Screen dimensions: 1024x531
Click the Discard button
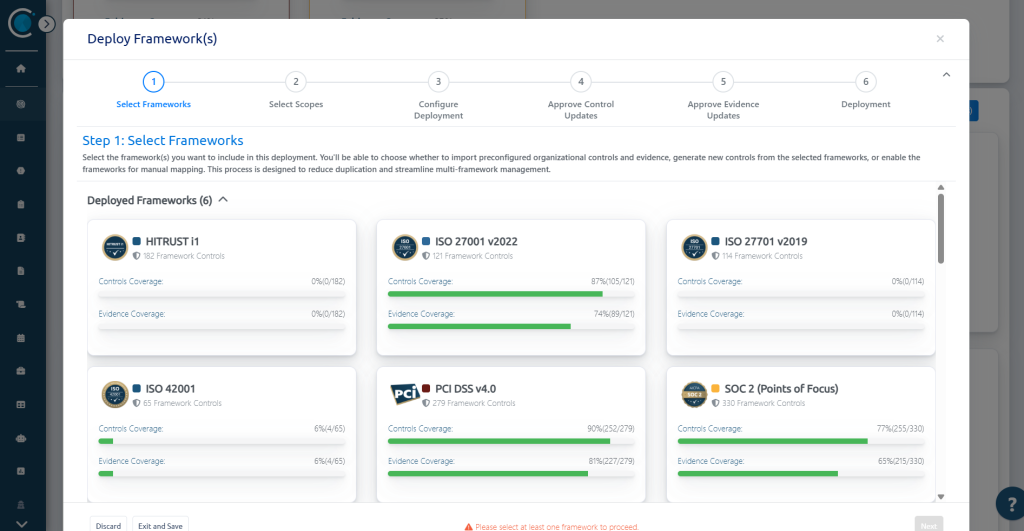point(108,525)
